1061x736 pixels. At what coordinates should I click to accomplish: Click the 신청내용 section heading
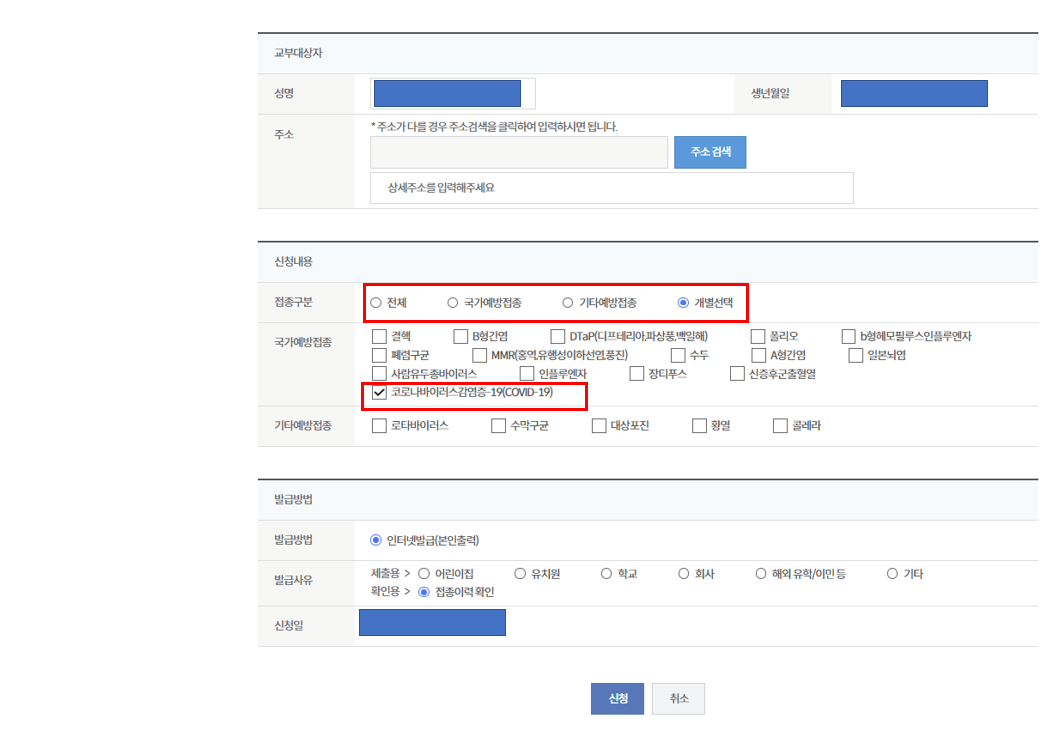tap(294, 262)
